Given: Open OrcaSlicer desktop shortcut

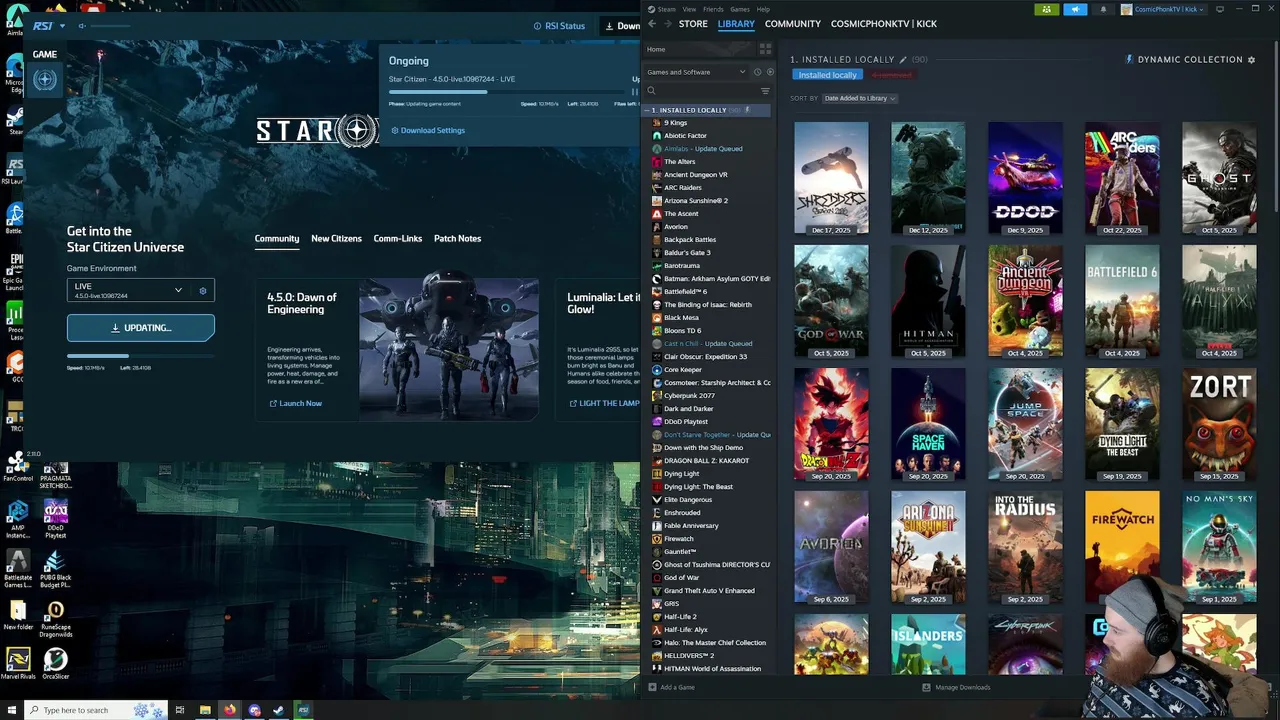Looking at the screenshot, I should (x=55, y=664).
